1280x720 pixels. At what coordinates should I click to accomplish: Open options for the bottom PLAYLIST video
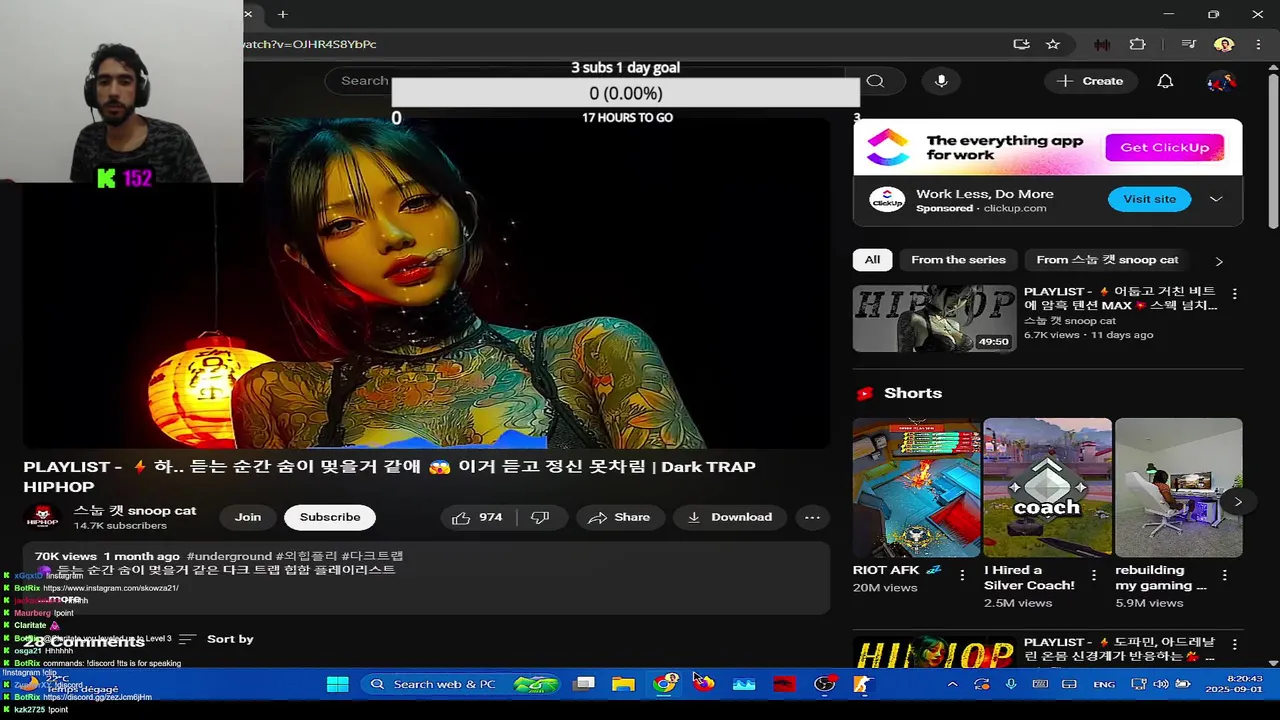point(1235,645)
